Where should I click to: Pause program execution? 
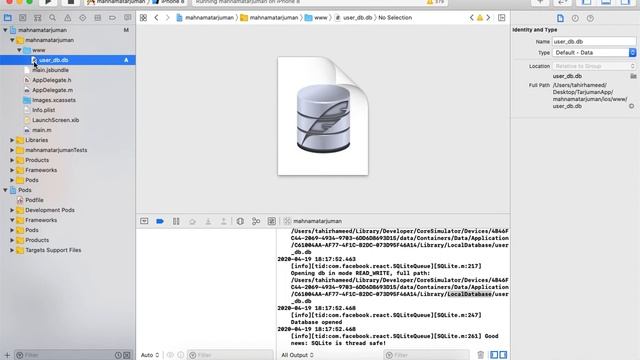[176, 221]
